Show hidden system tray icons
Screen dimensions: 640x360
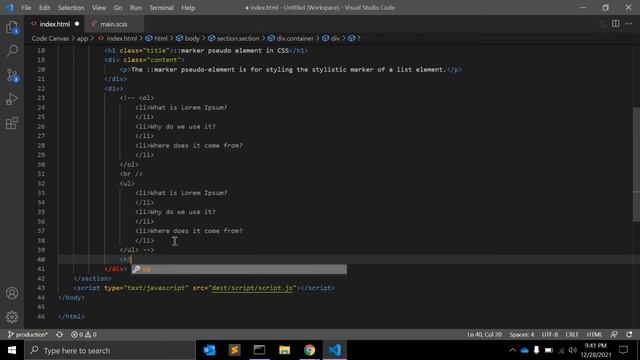(x=512, y=350)
